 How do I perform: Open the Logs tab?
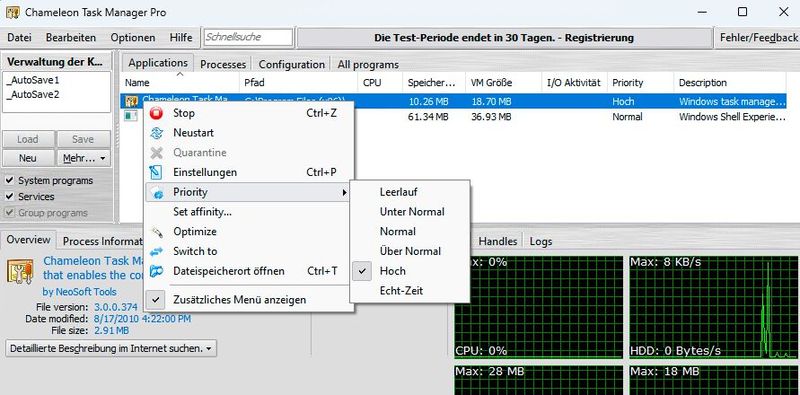(x=541, y=241)
